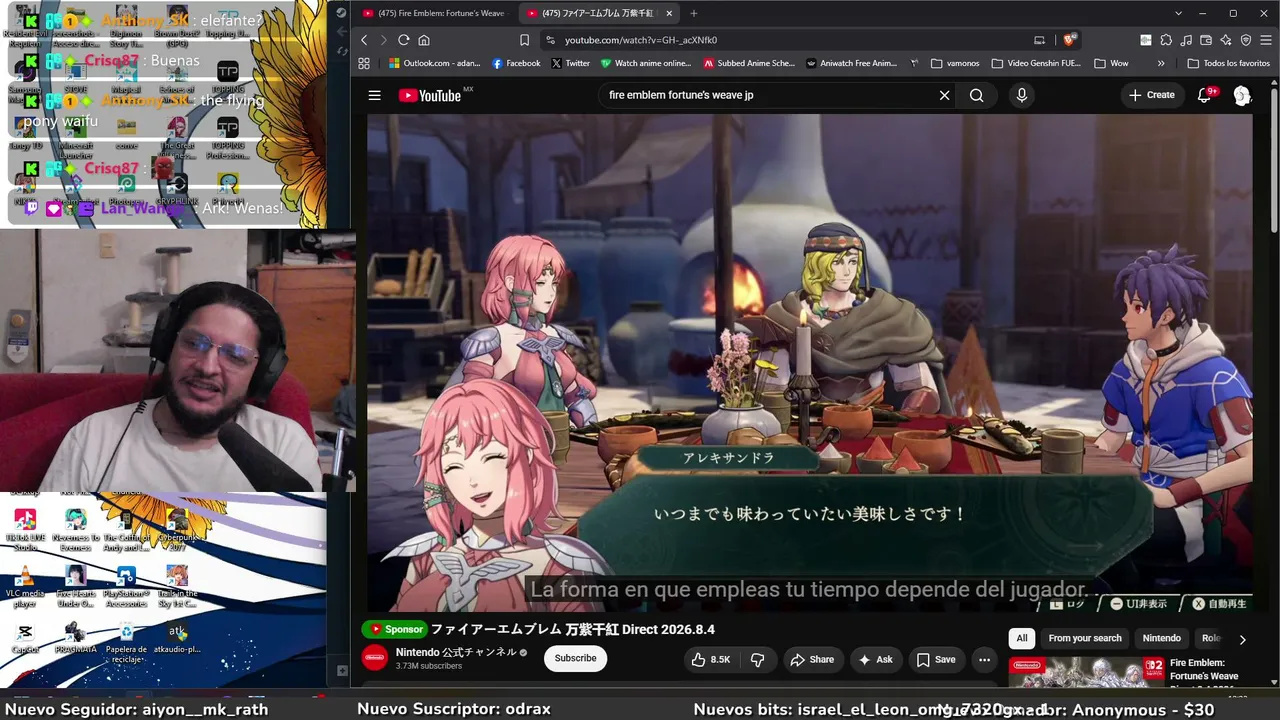Click the video player area
The height and width of the screenshot is (720, 1280).
(x=810, y=362)
